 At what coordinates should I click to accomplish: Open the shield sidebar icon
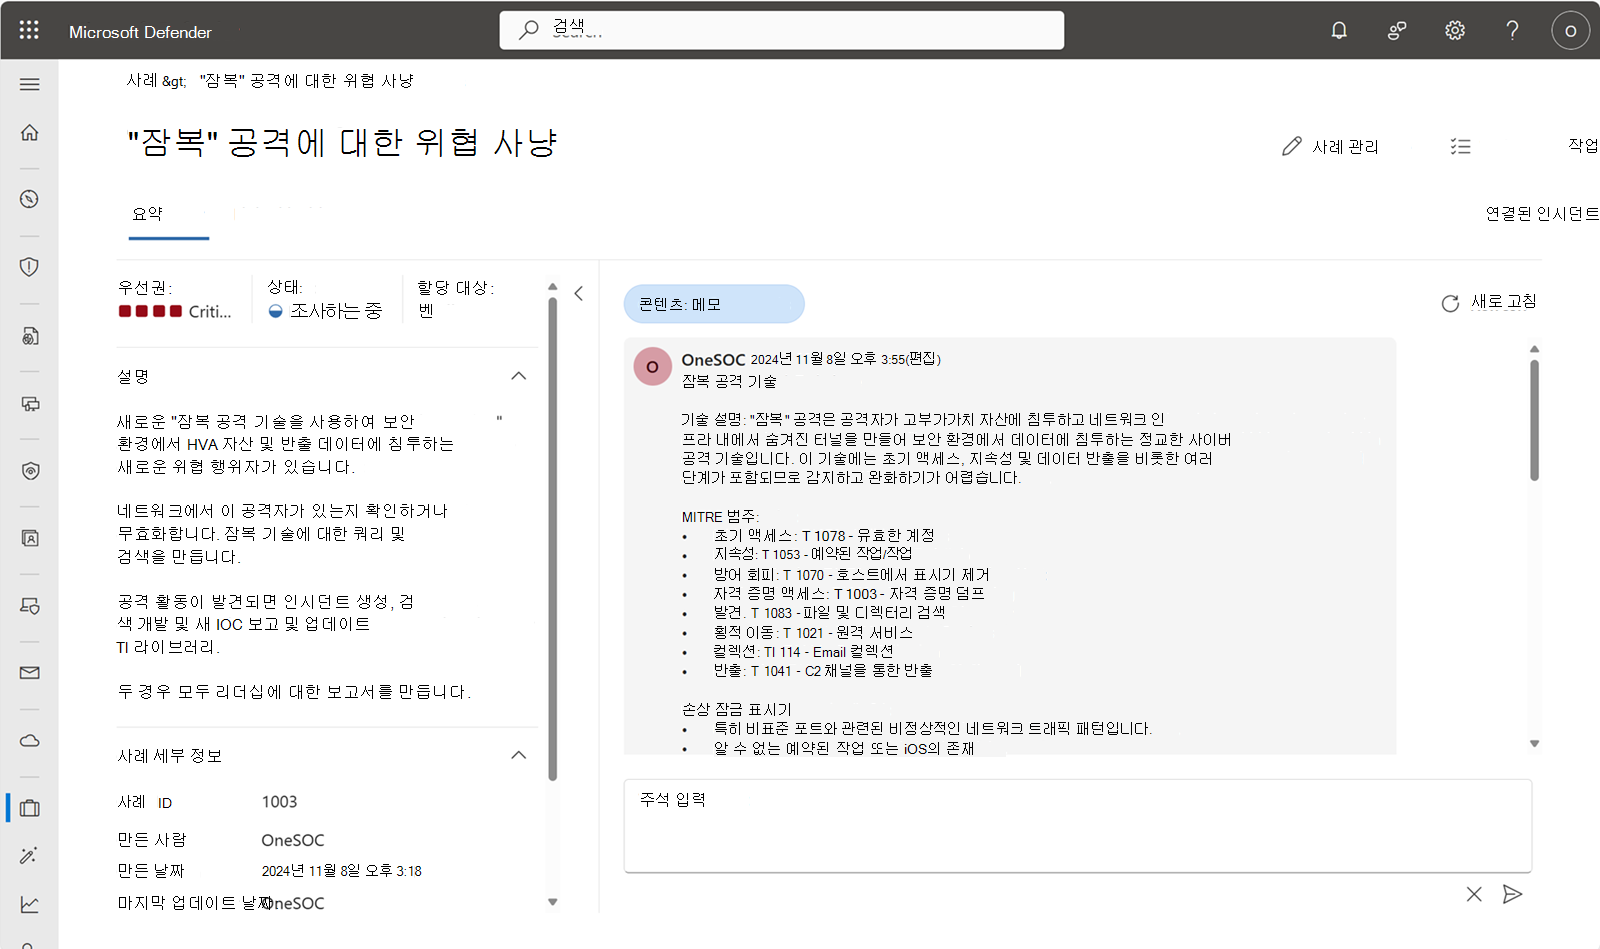click(30, 267)
